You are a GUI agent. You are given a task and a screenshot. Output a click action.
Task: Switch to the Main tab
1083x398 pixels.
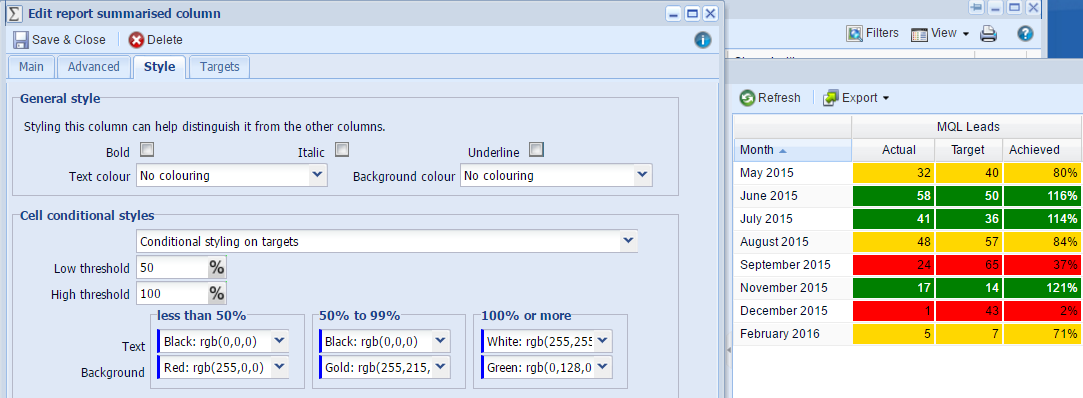tap(31, 67)
